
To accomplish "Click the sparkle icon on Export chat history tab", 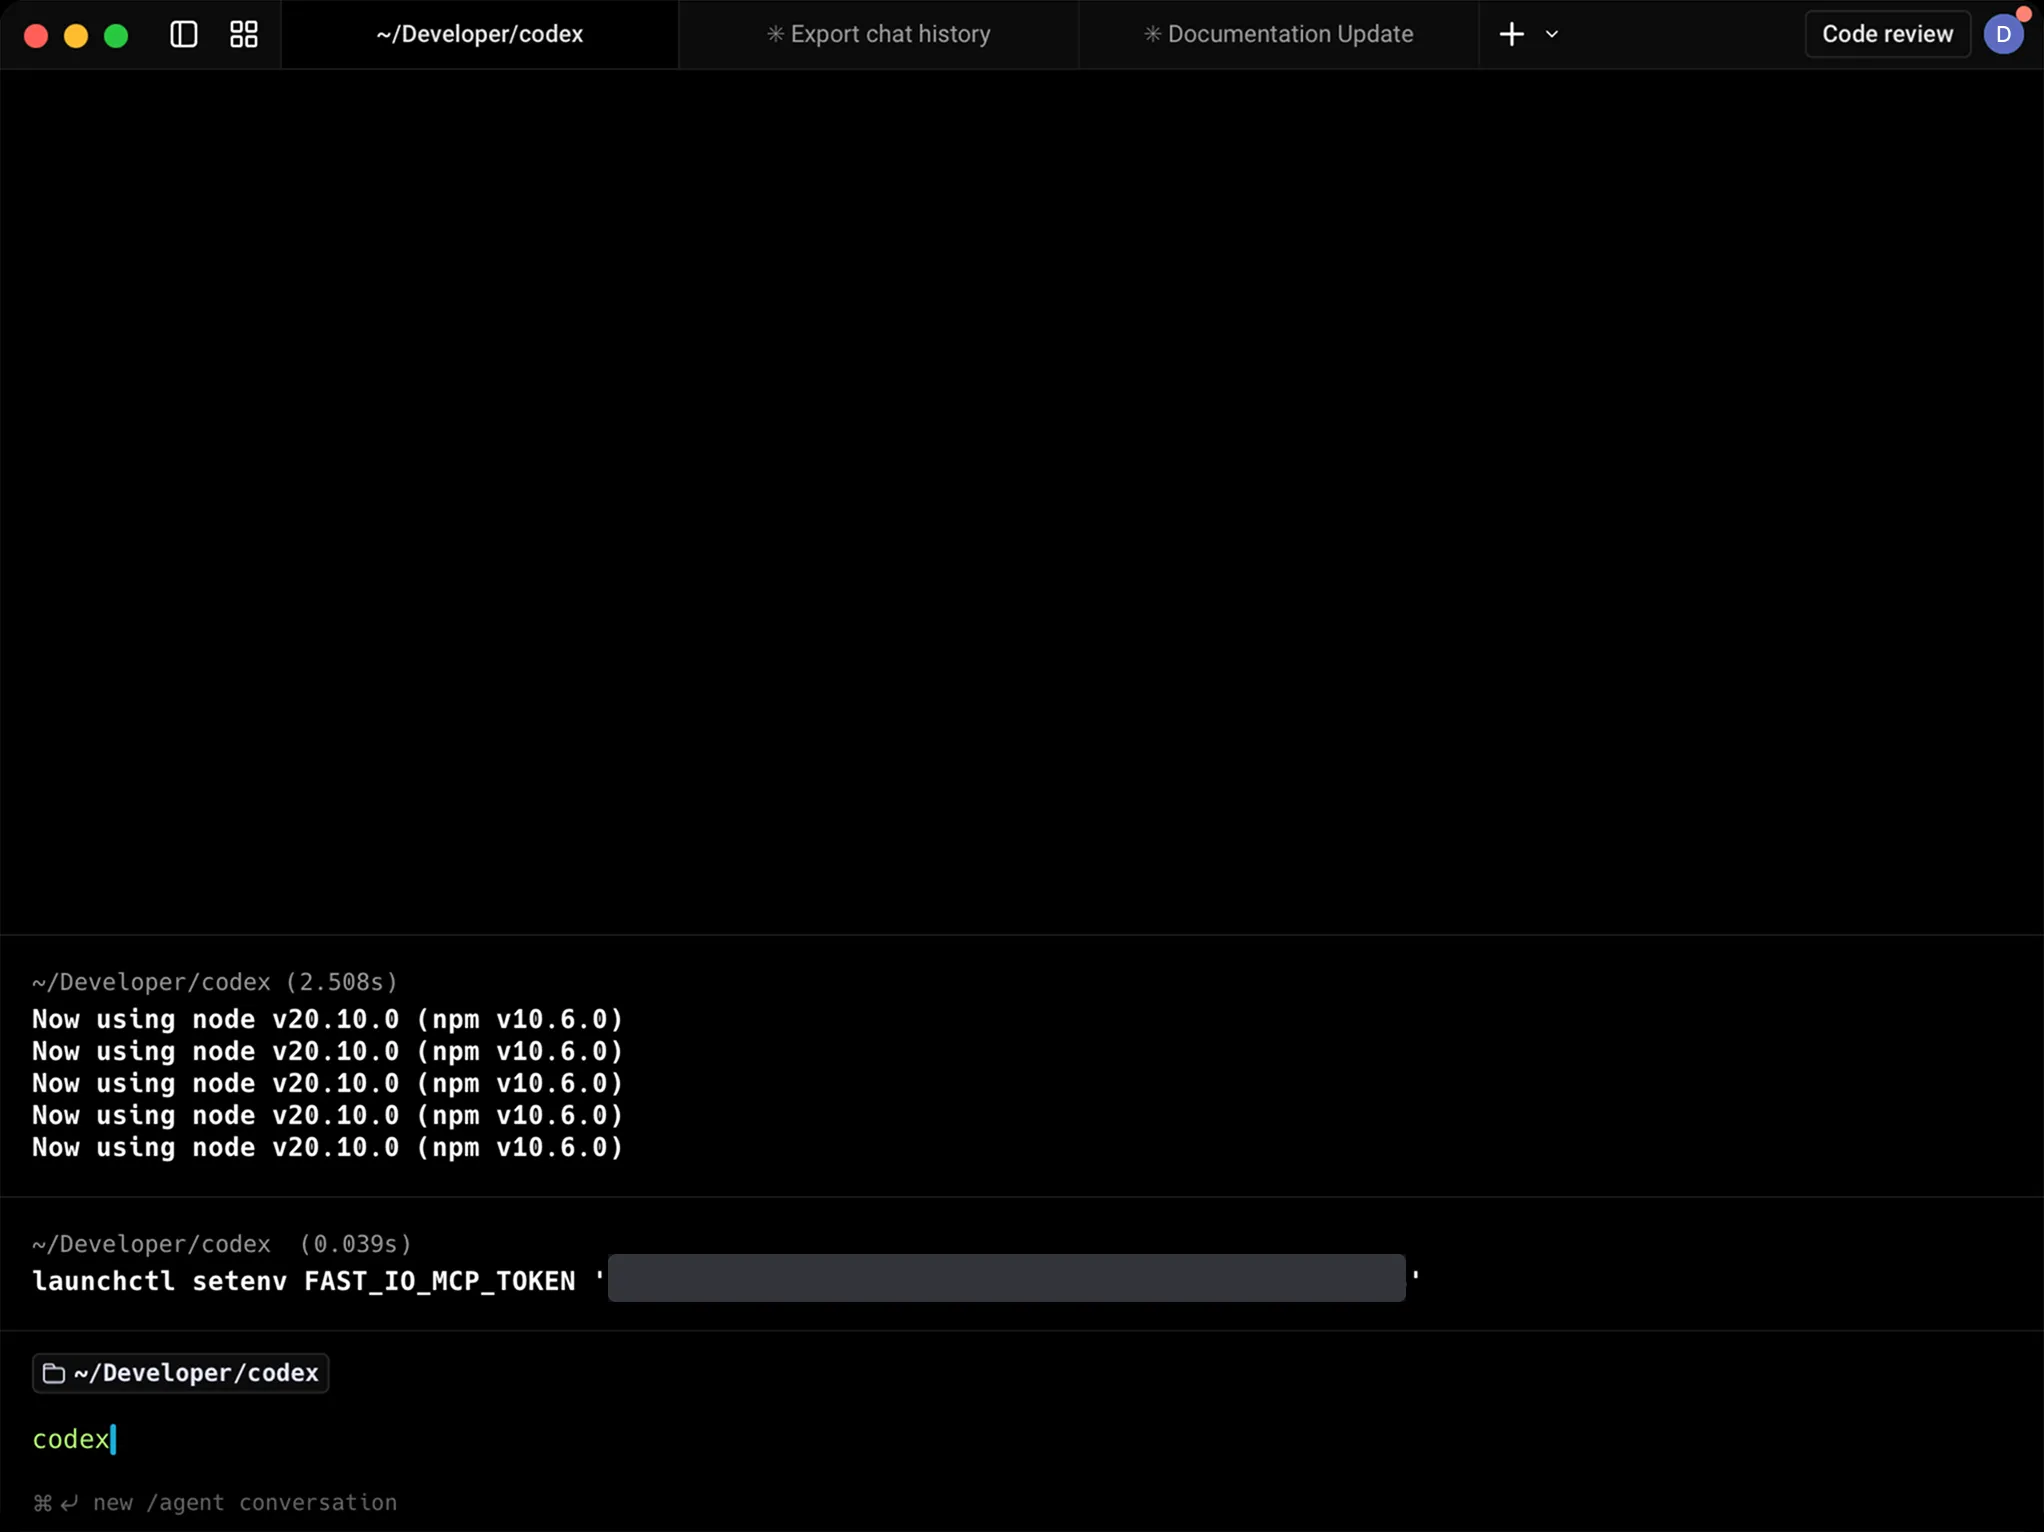I will pyautogui.click(x=774, y=34).
